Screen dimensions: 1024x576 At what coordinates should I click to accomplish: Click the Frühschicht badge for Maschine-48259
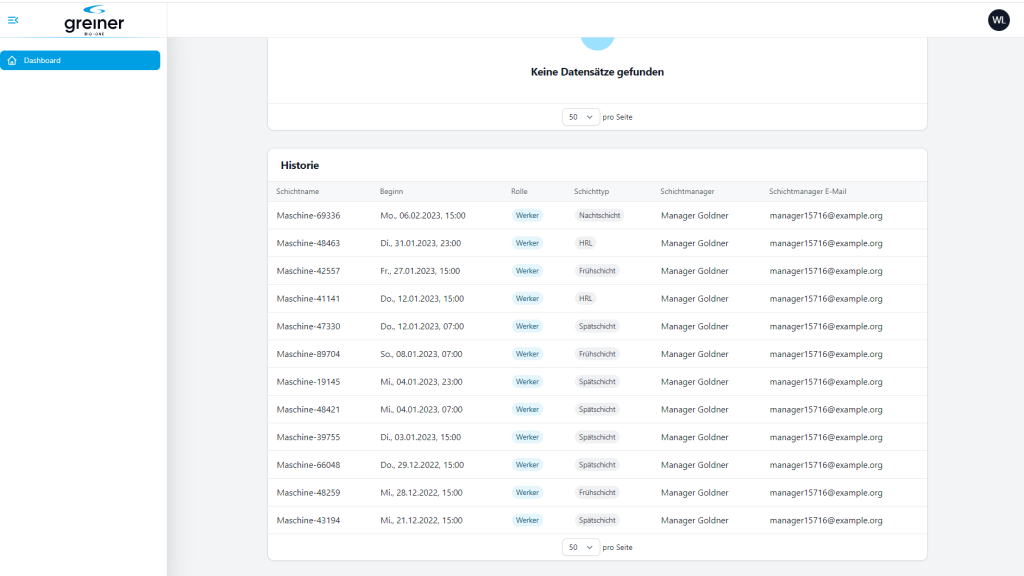click(x=597, y=492)
